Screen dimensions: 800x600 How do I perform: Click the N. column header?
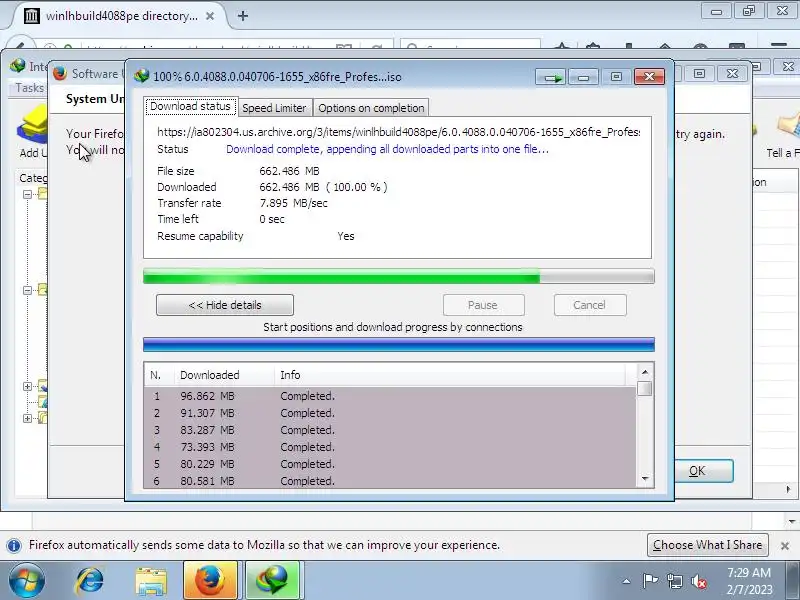click(x=159, y=375)
